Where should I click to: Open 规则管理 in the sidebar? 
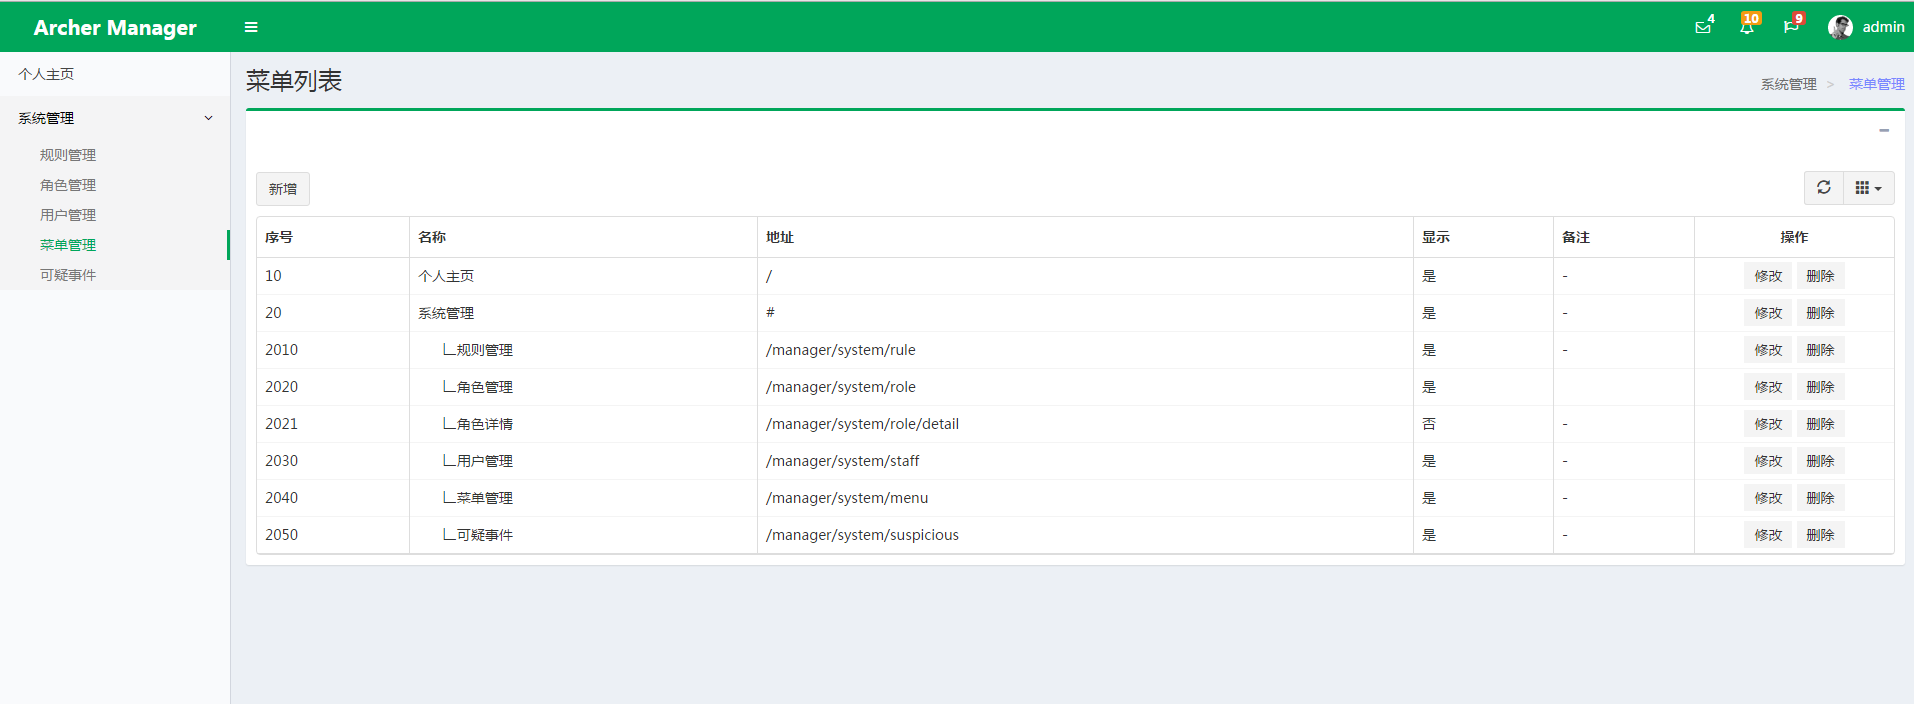point(68,155)
